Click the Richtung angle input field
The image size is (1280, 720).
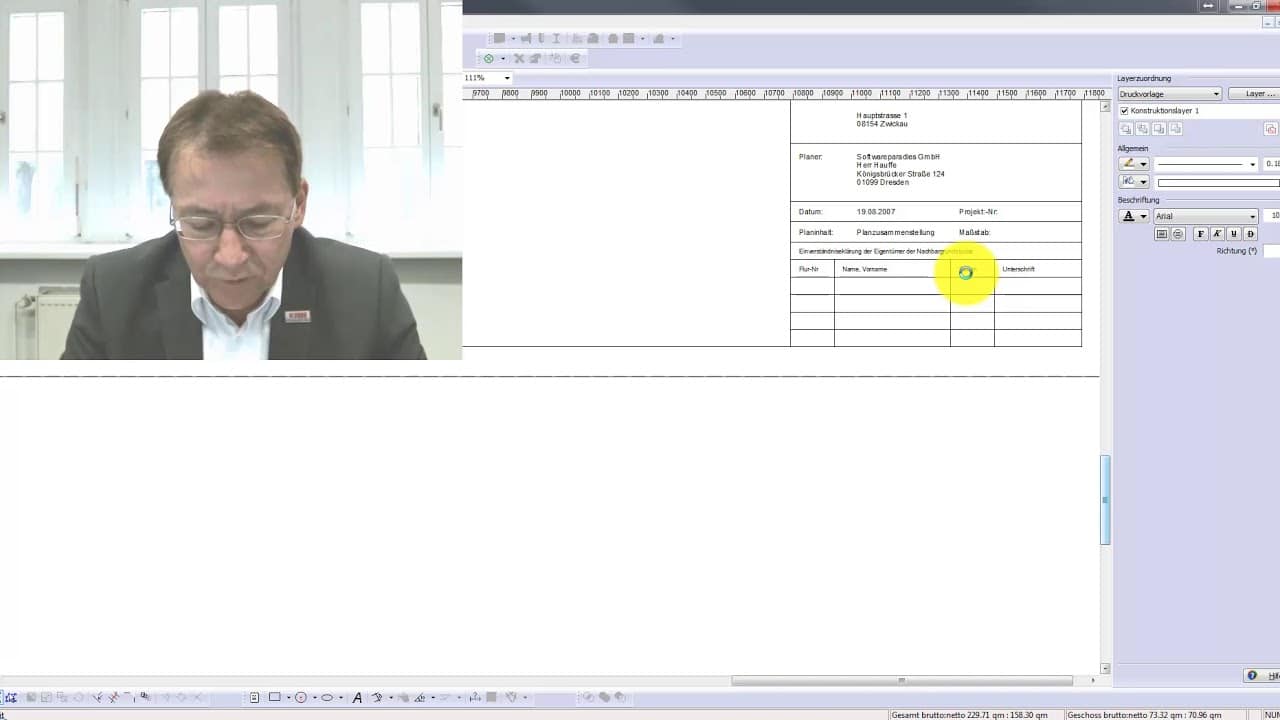[1272, 251]
